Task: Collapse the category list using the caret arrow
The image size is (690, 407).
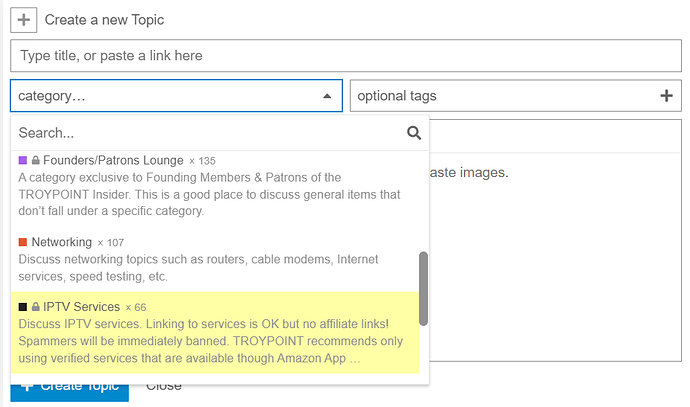Action: click(x=327, y=96)
